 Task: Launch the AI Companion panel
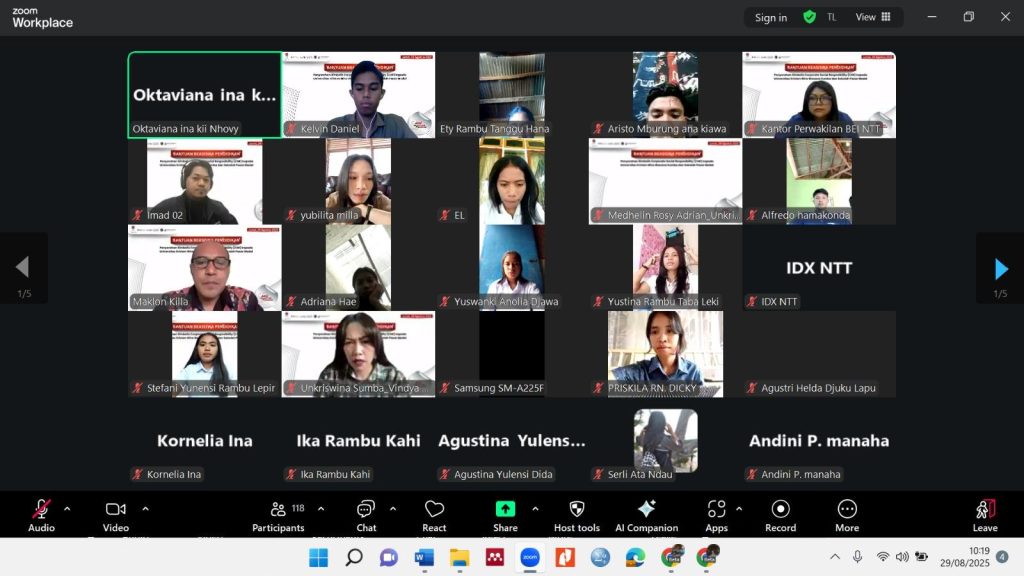coord(646,515)
